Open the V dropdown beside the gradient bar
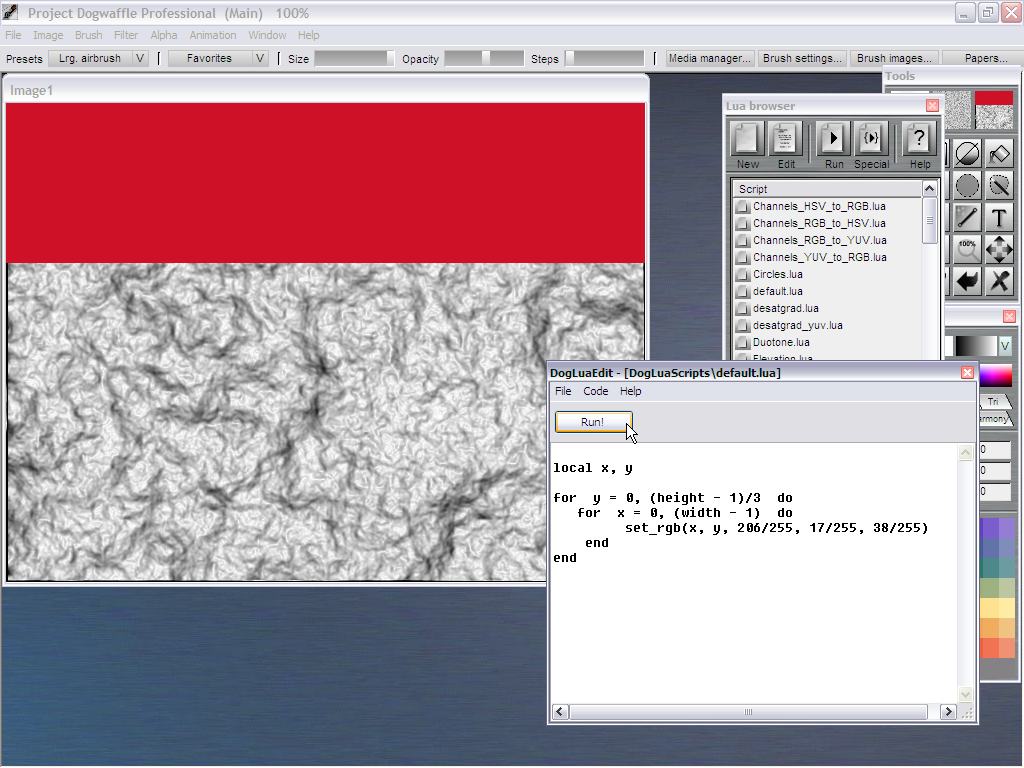 tap(1005, 345)
